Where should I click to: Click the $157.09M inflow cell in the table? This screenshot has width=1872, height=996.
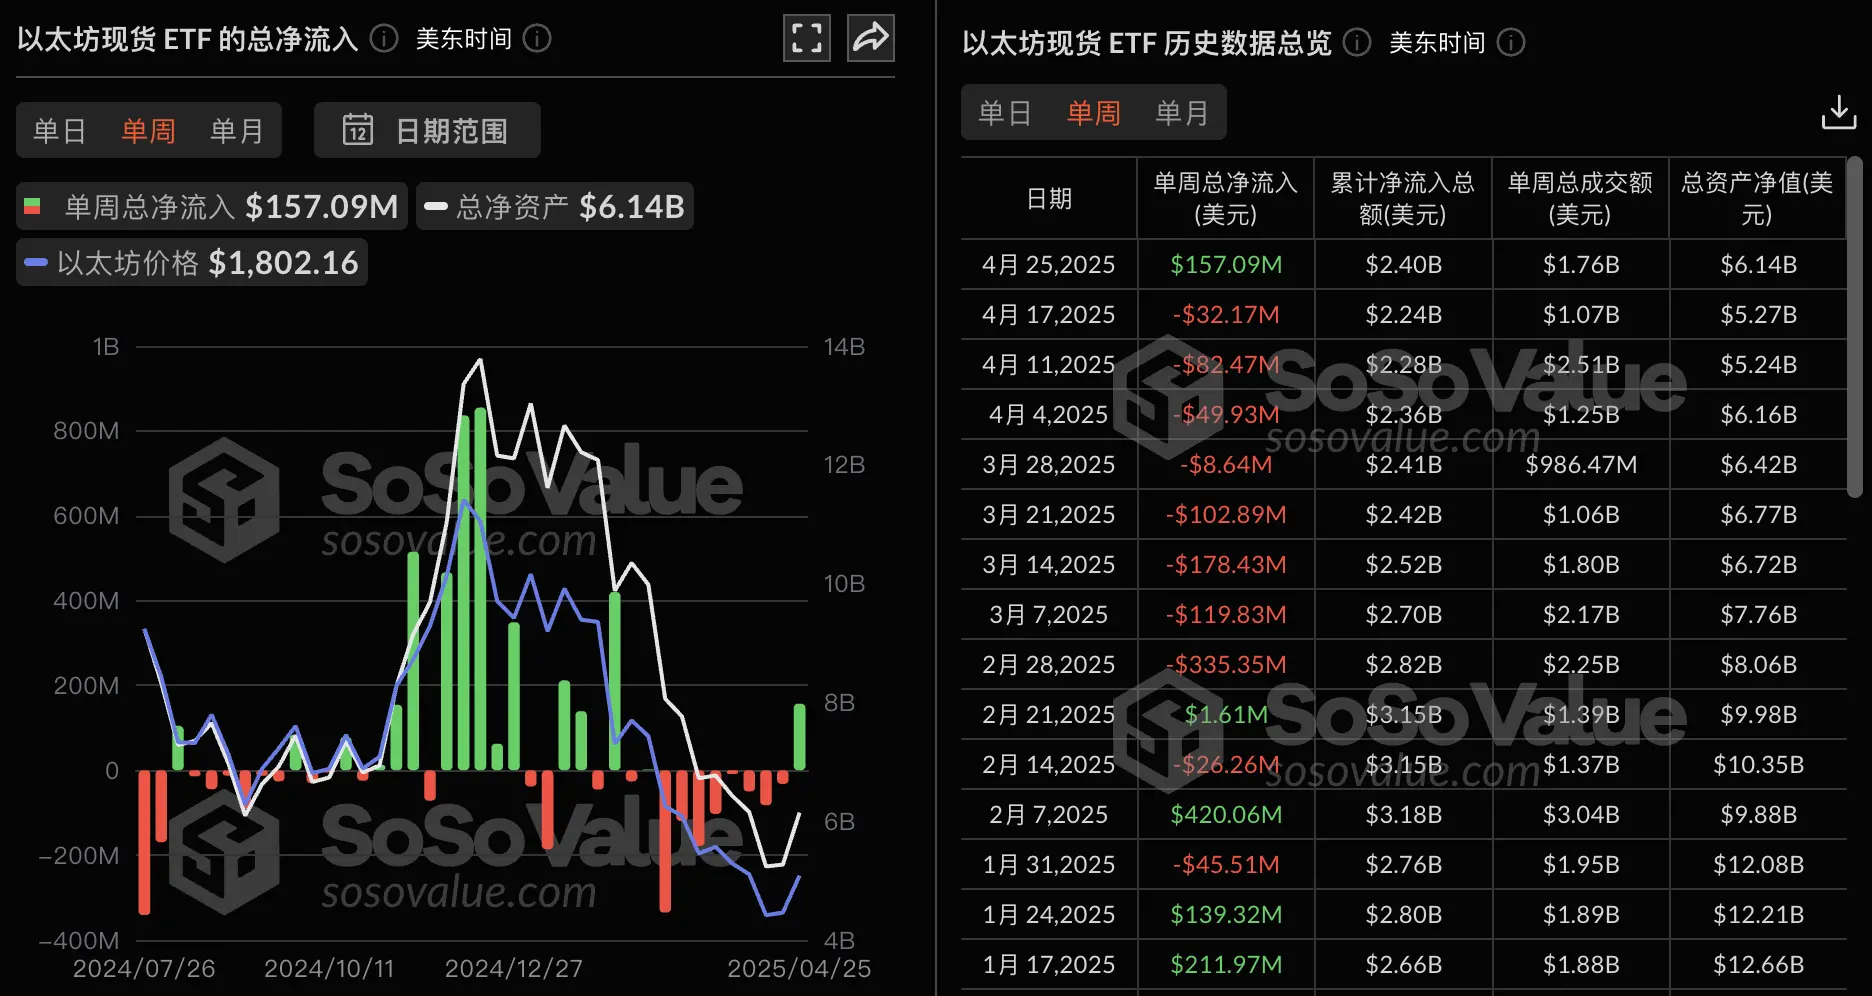(x=1226, y=265)
